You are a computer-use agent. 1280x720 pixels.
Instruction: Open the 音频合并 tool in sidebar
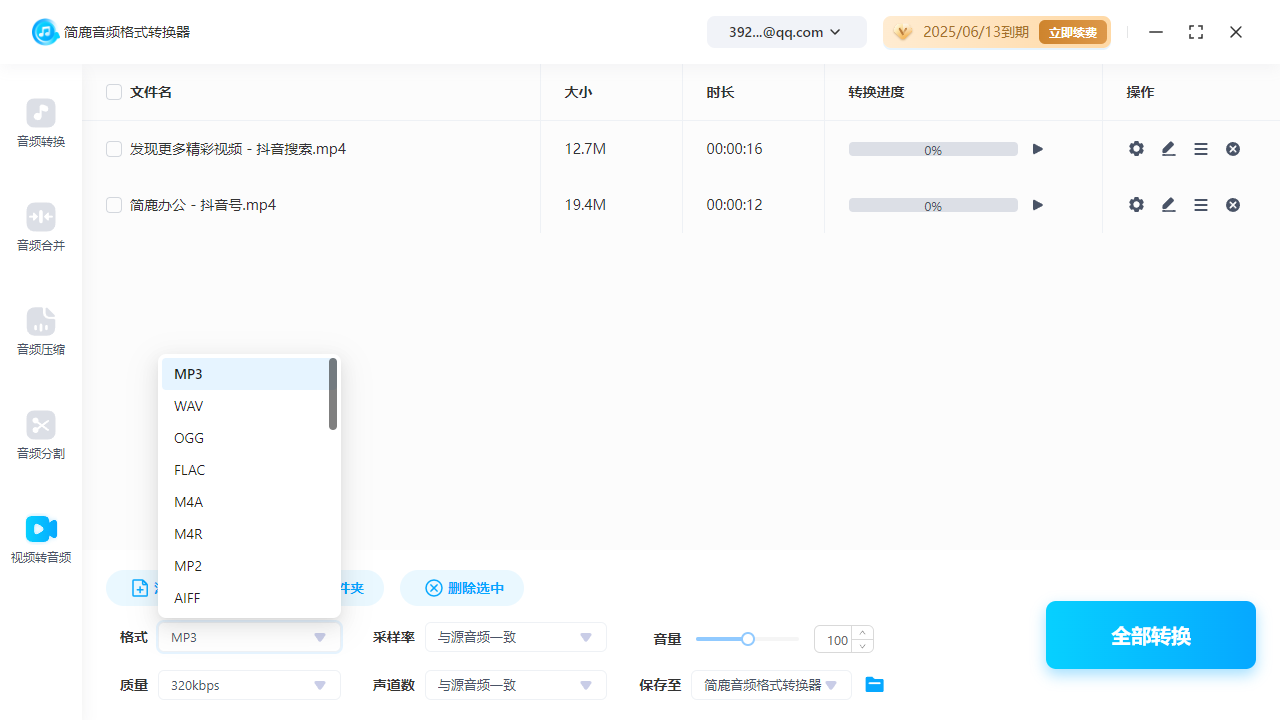click(40, 228)
